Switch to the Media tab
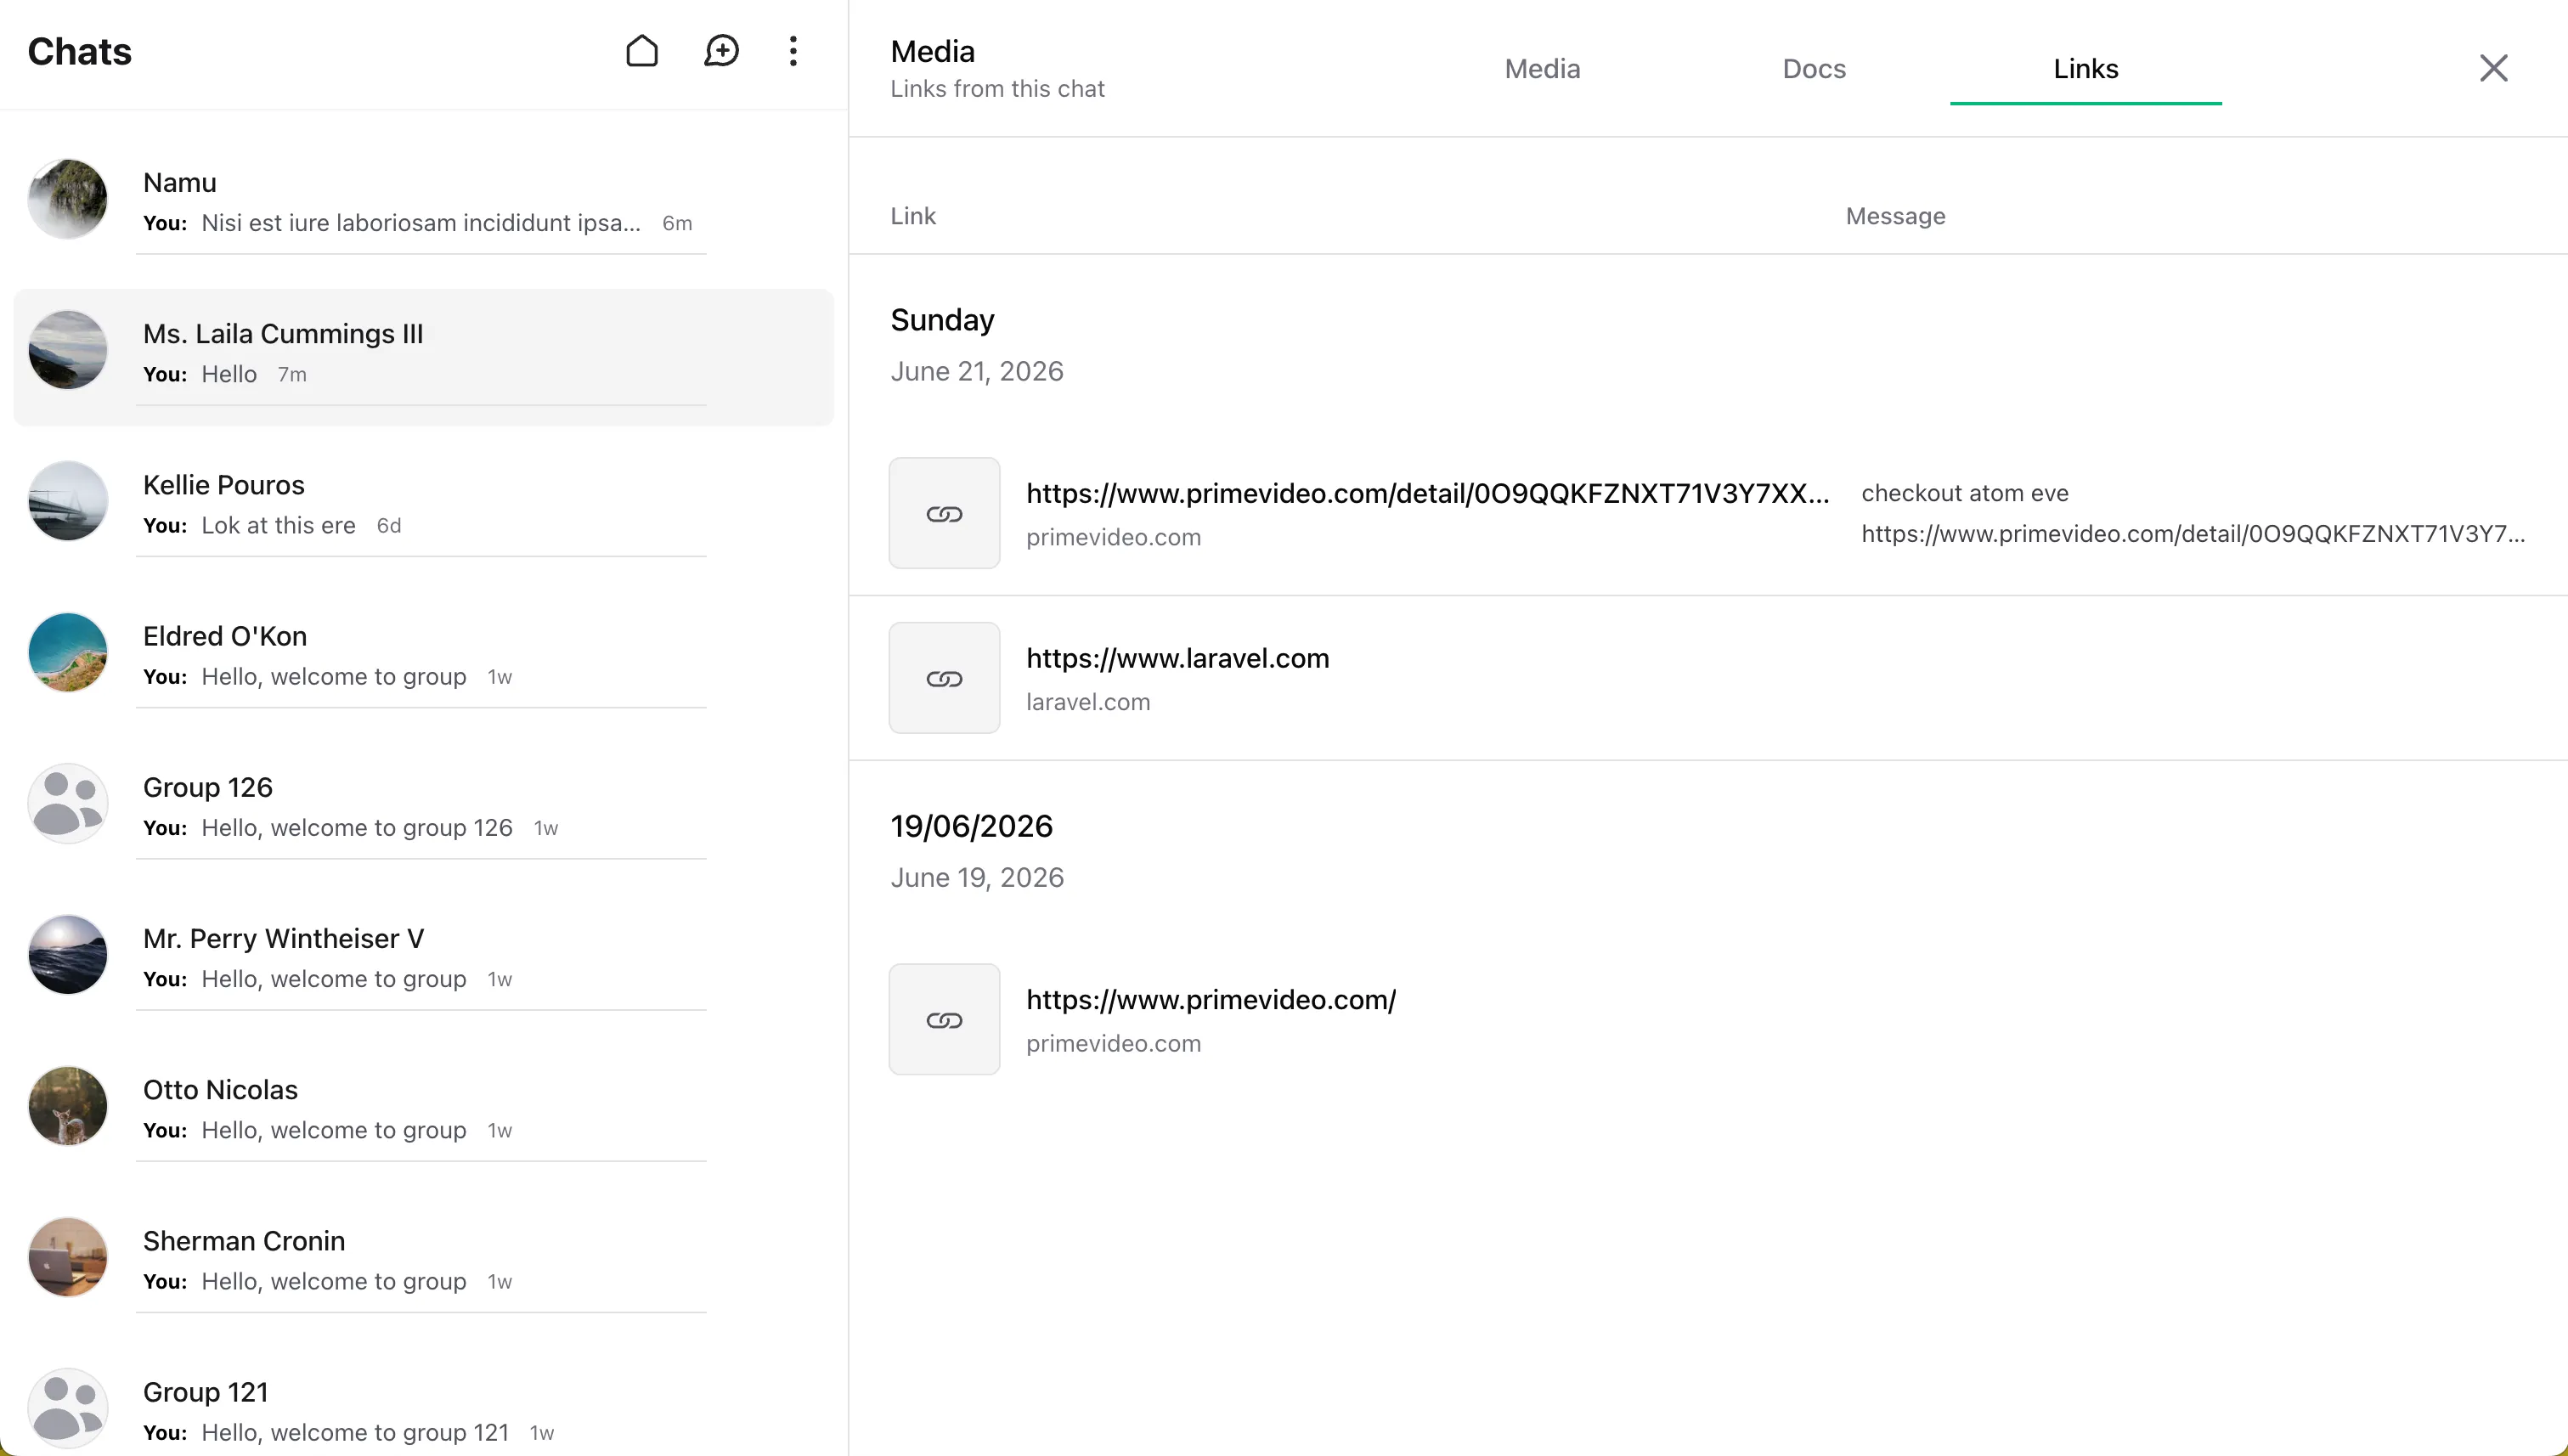Viewport: 2568px width, 1456px height. 1542,69
